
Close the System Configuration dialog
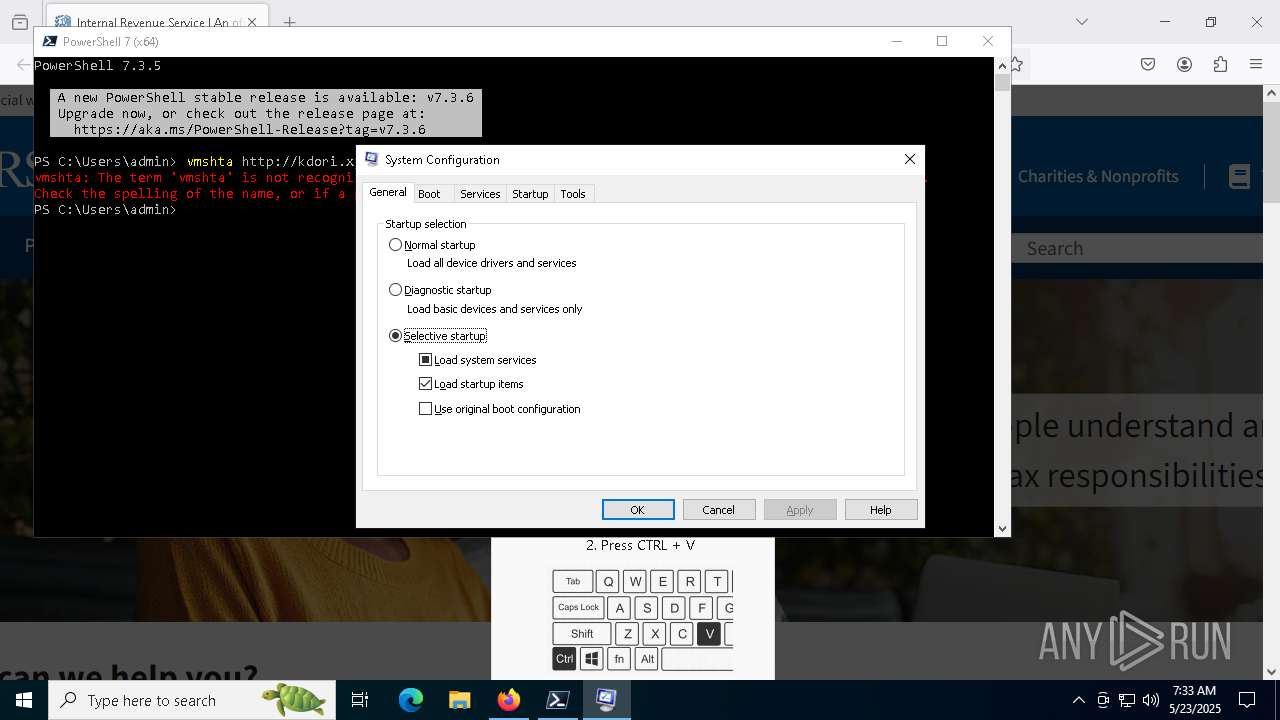910,159
